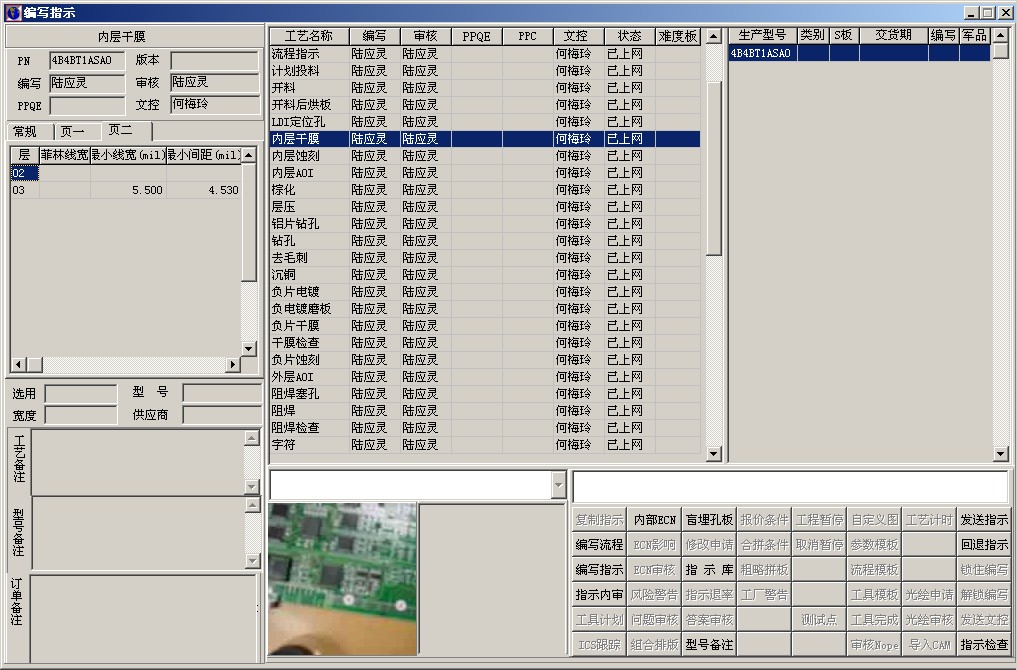Click the 5.500 minimum line width cell
The height and width of the screenshot is (670, 1017).
[128, 190]
